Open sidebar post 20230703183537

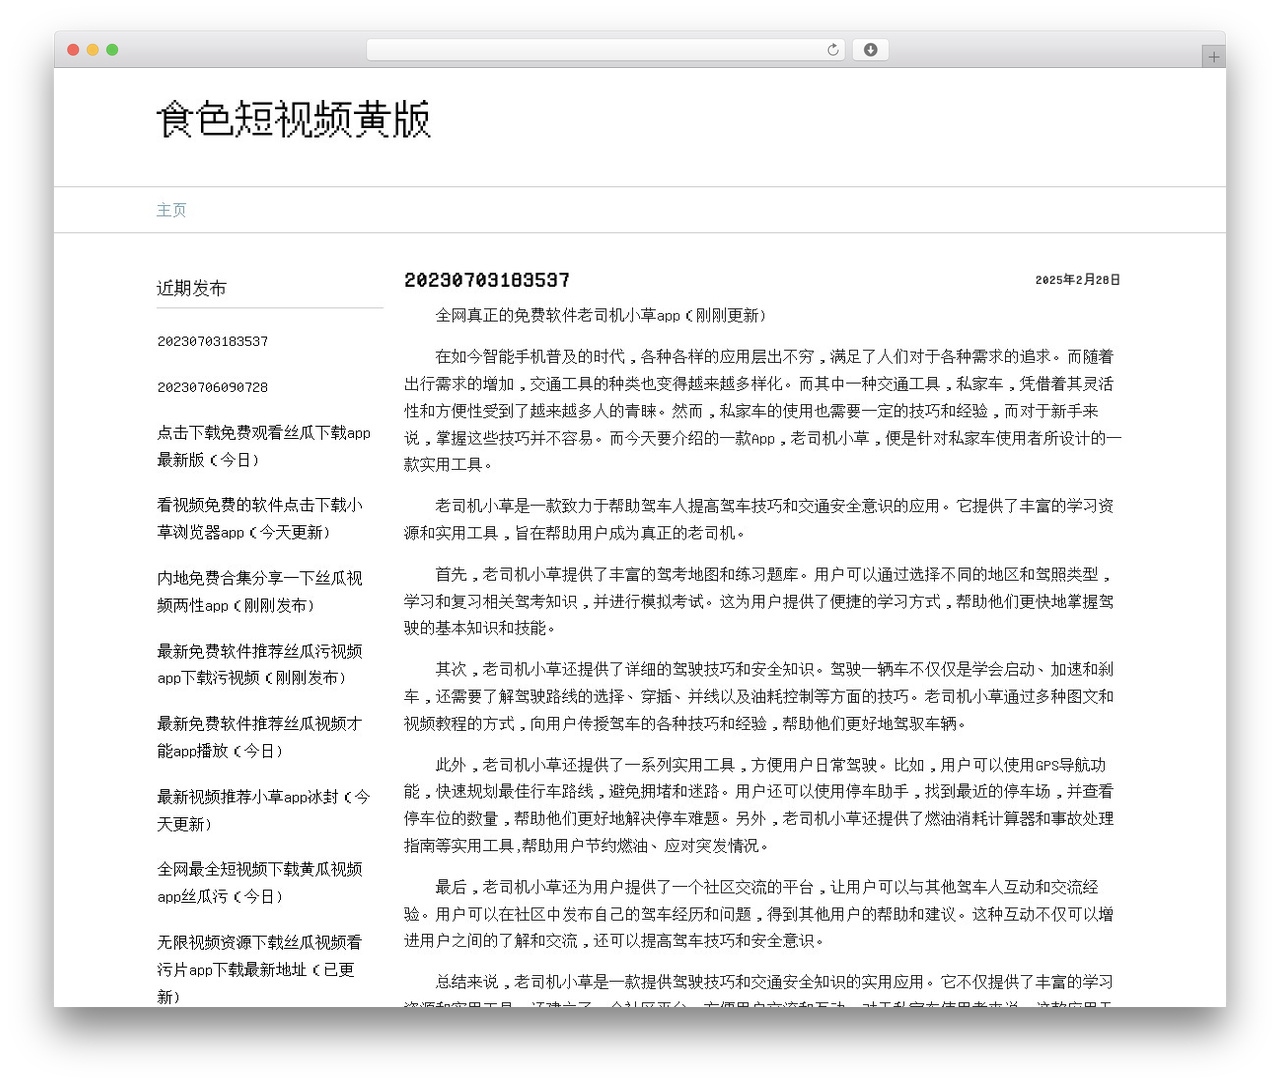pos(212,341)
